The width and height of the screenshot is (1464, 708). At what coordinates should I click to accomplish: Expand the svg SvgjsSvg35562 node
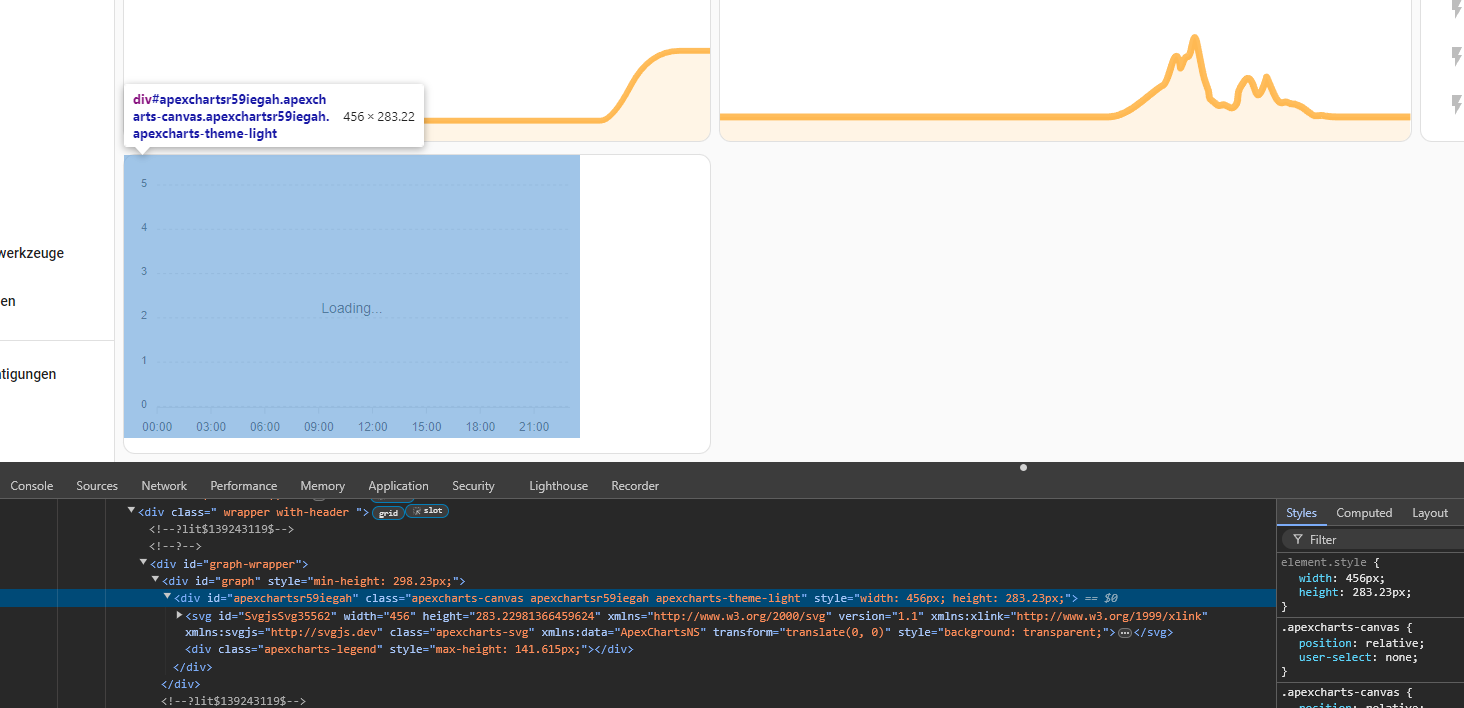click(x=179, y=615)
